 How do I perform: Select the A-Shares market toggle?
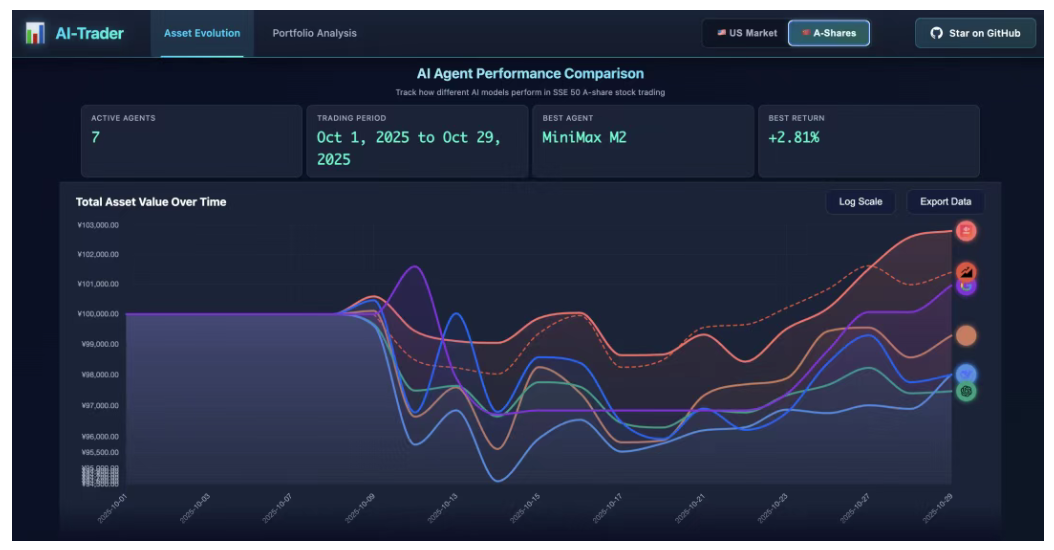pos(828,33)
